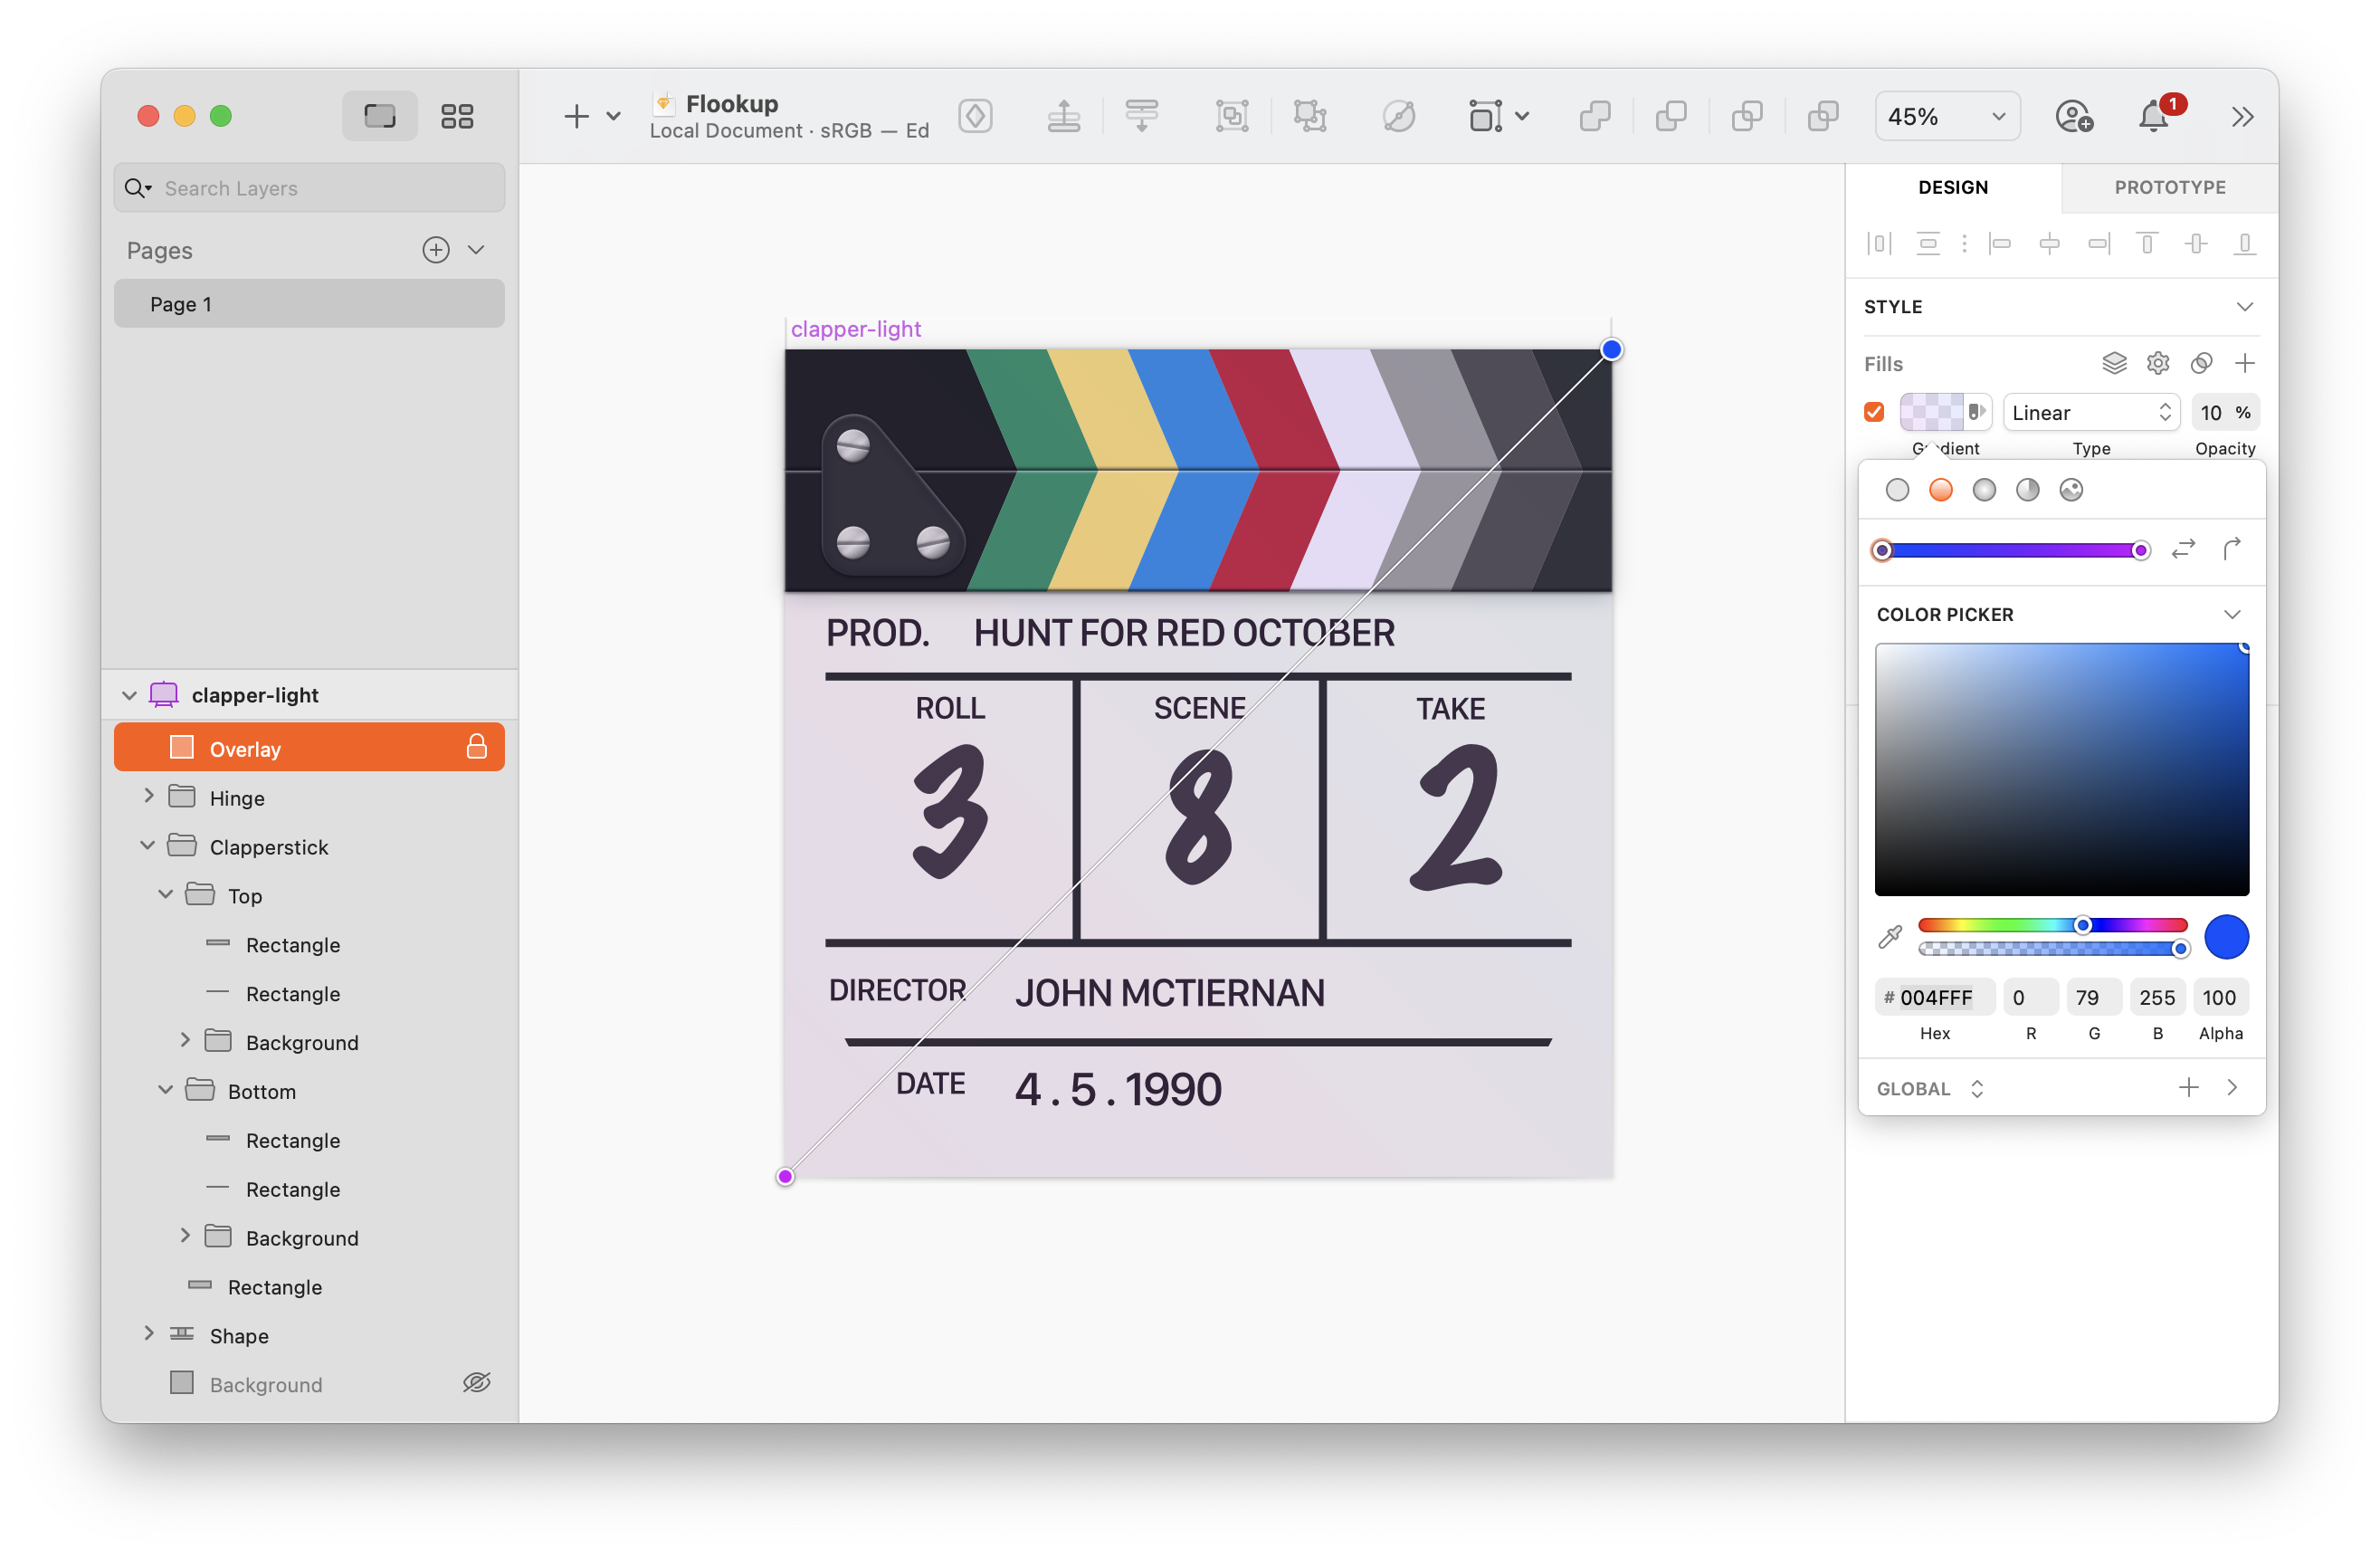2380x1557 pixels.
Task: Expand the Shape layer
Action: tap(148, 1334)
